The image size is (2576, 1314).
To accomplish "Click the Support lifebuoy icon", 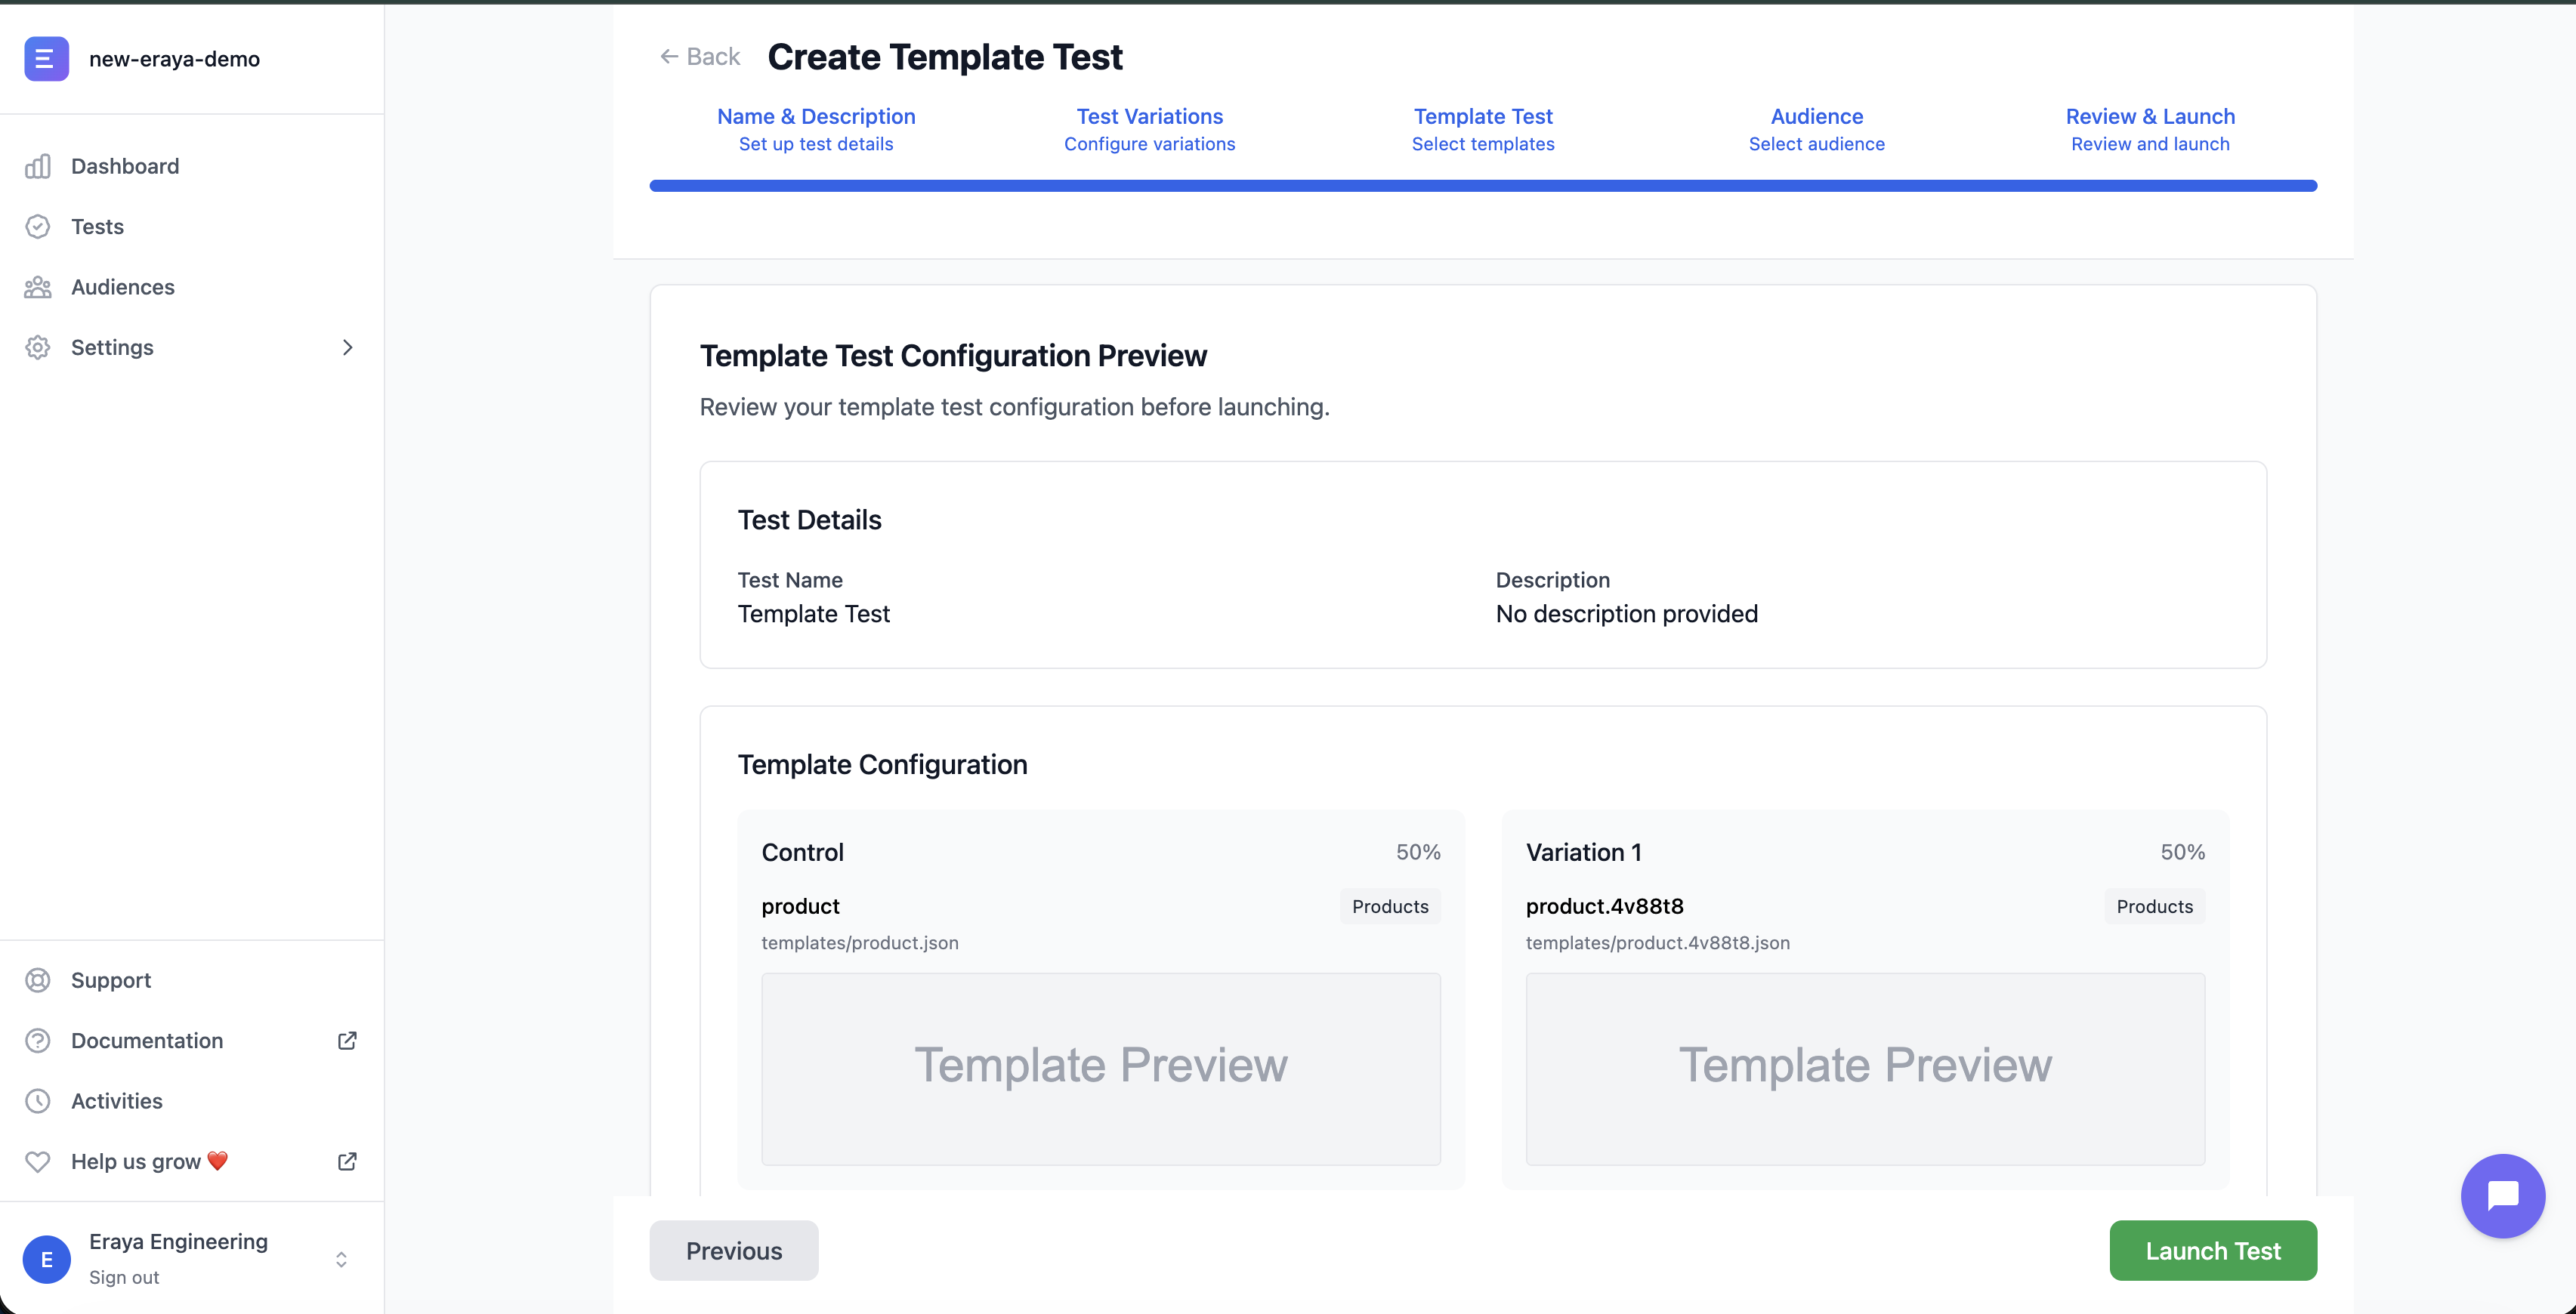I will click(38, 980).
